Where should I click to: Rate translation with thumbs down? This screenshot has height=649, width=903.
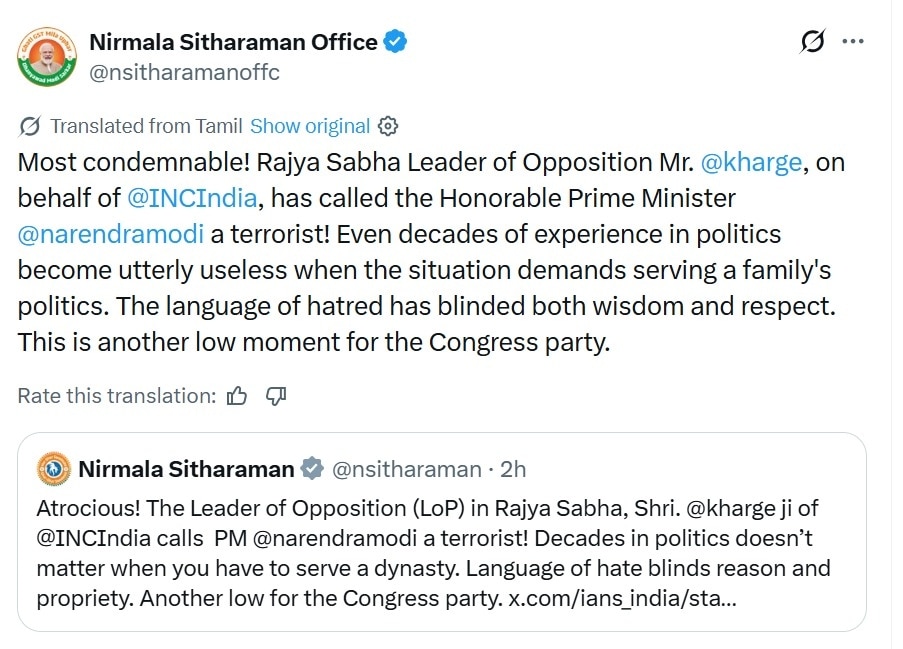276,396
